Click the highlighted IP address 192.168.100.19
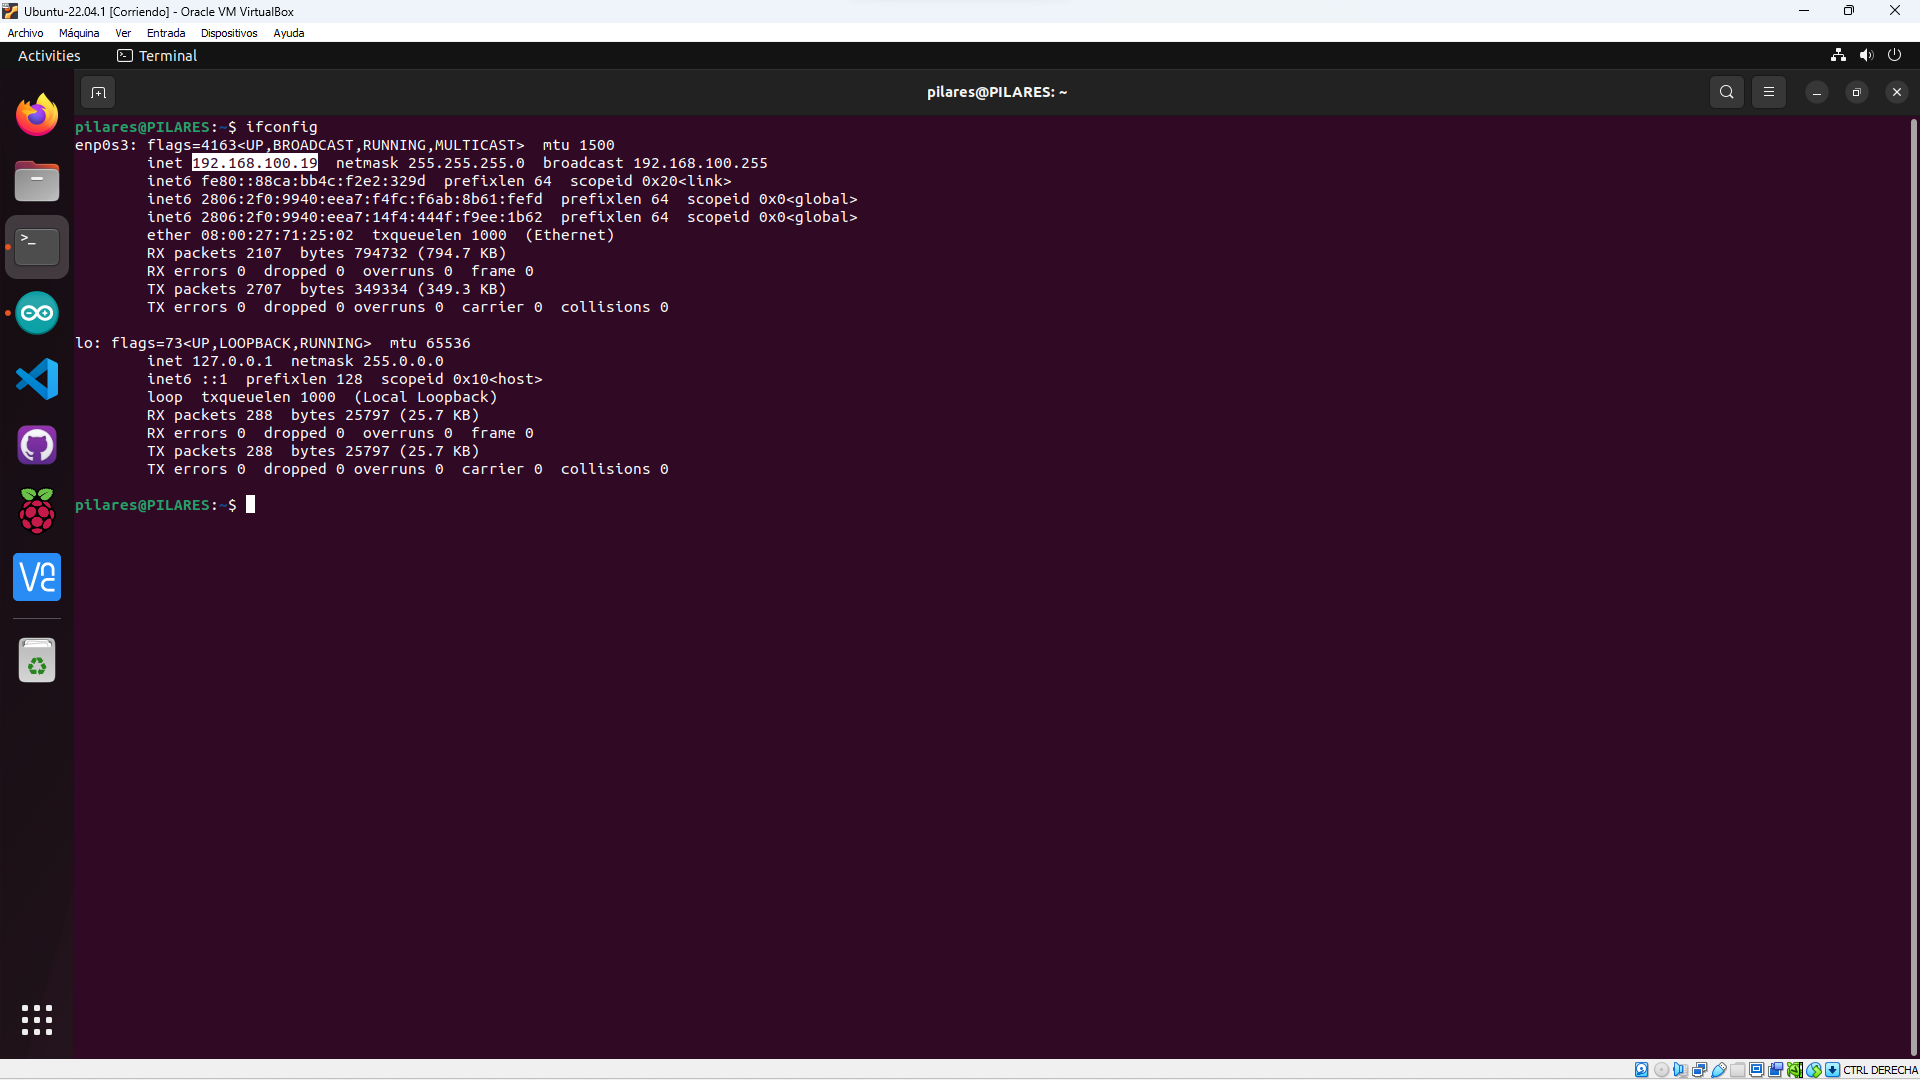Screen dimensions: 1920x1080 [254, 163]
